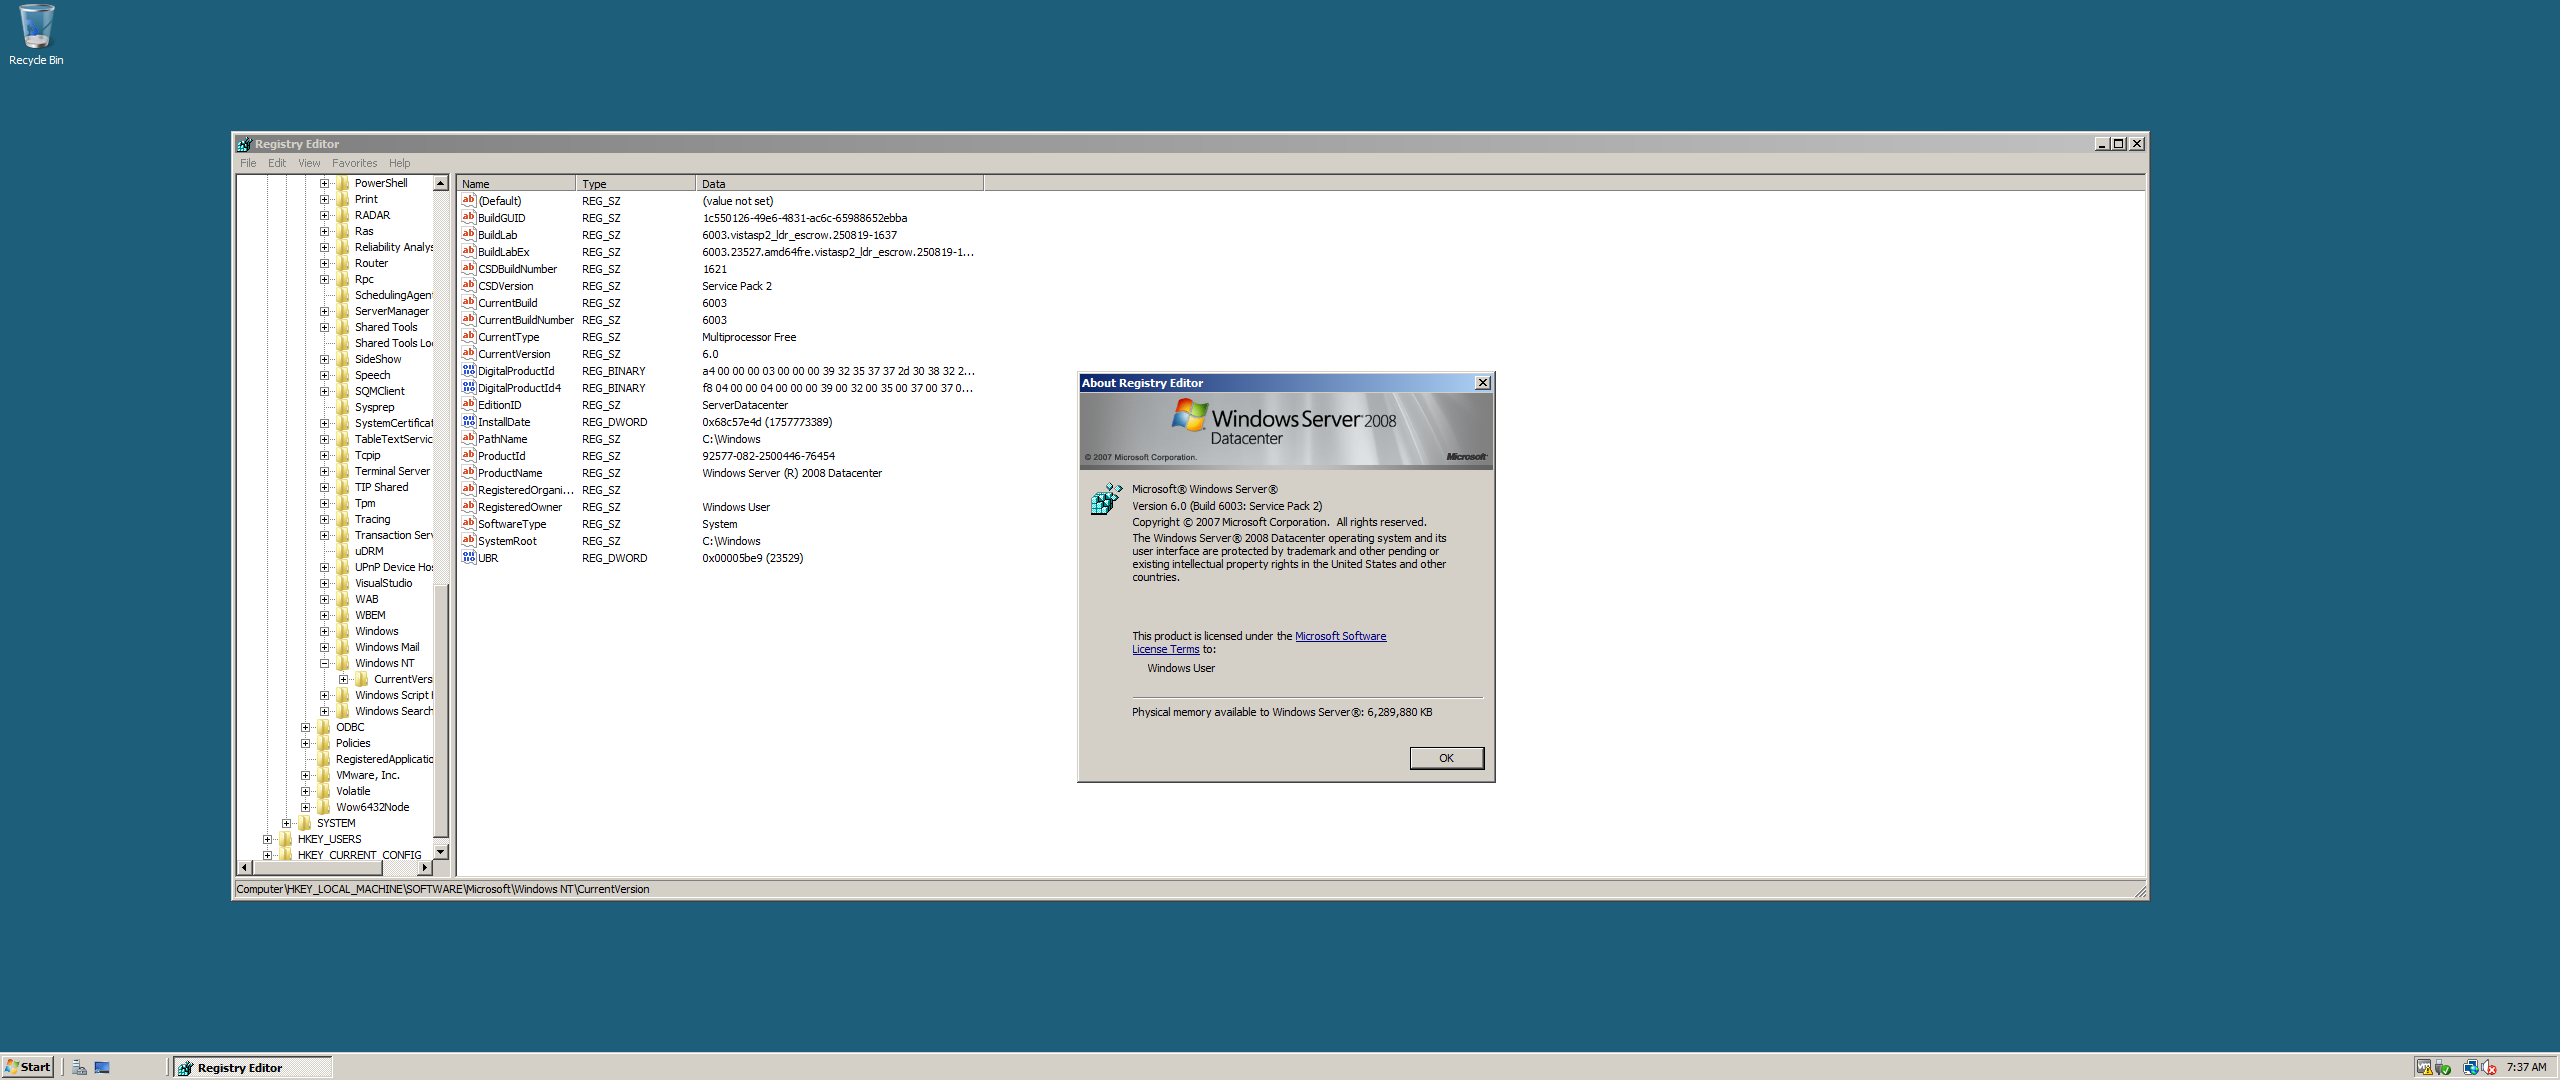
Task: Select the Volatile tree key
Action: (x=353, y=791)
